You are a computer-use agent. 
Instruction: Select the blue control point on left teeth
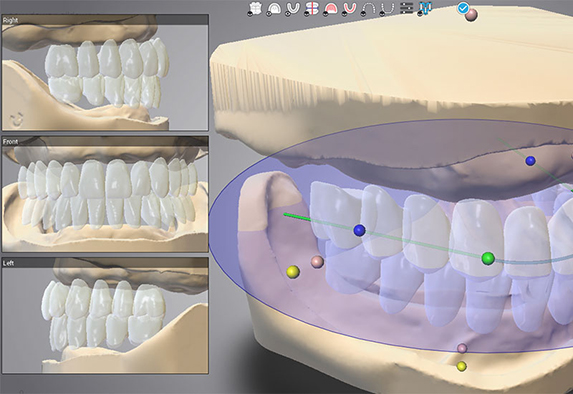click(x=359, y=230)
